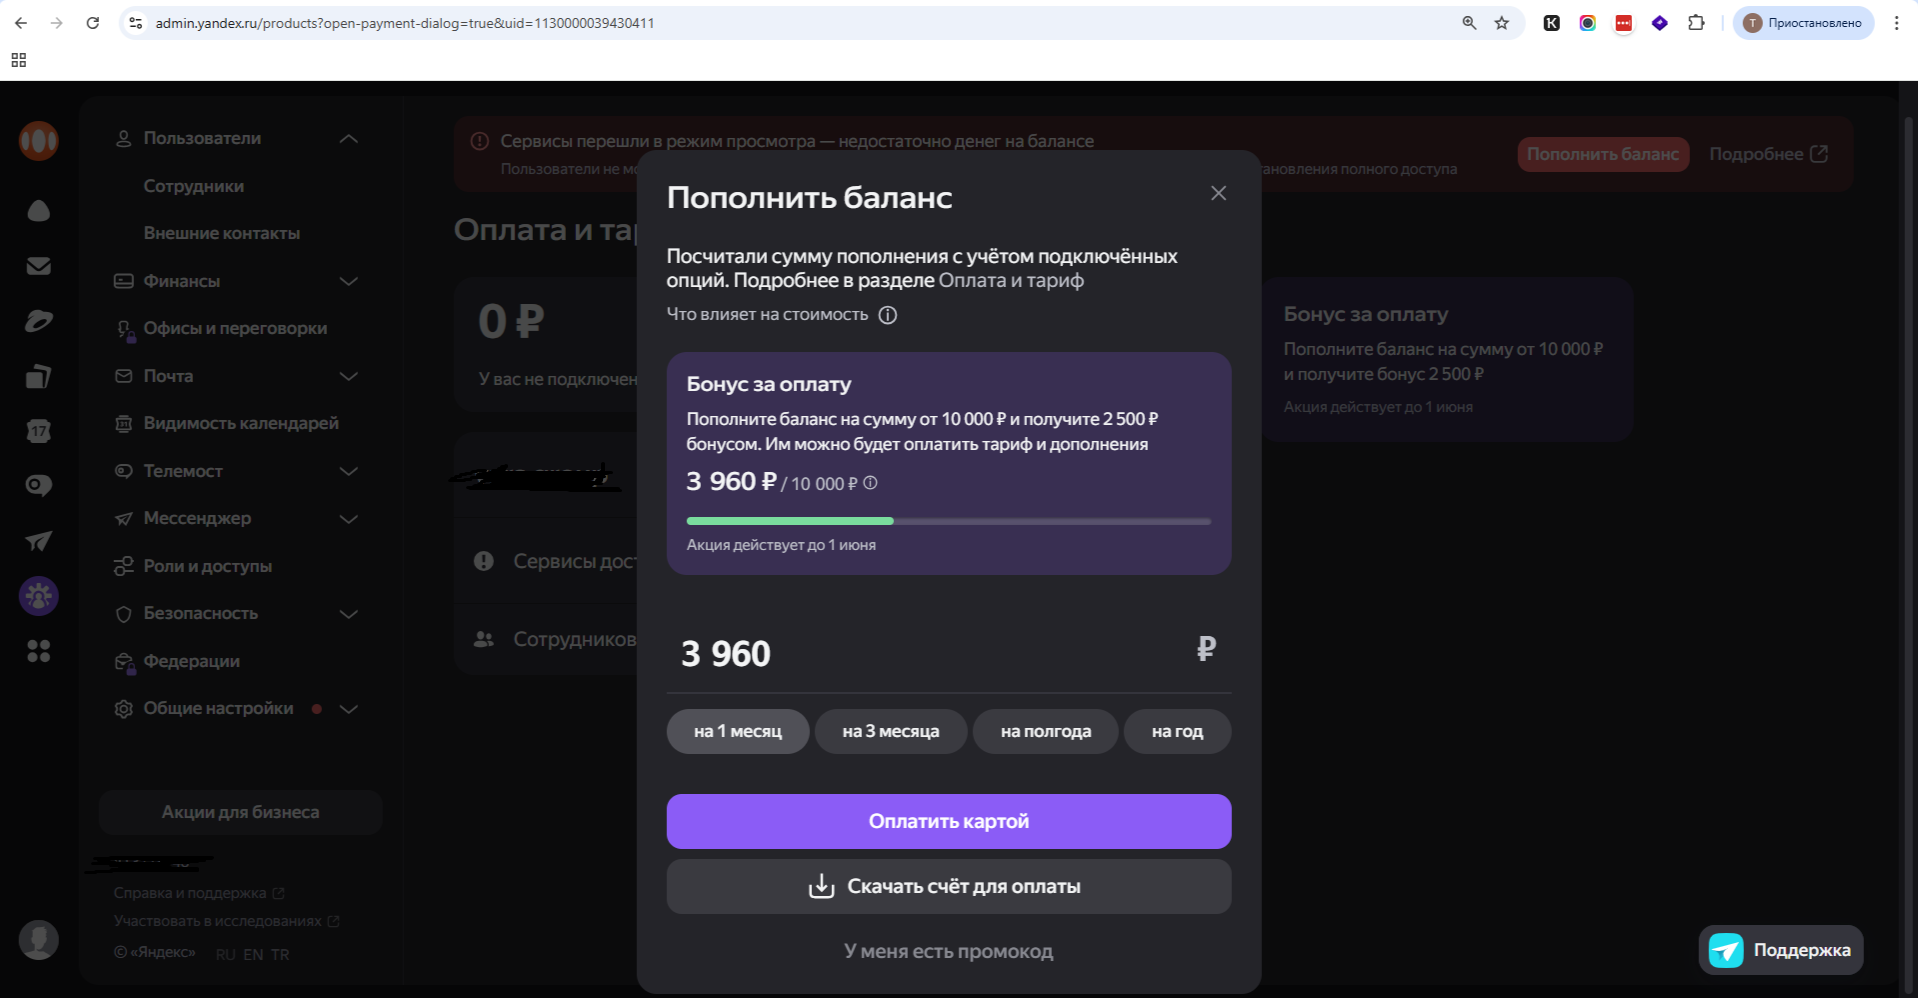Screen dimensions: 1918x998
Task: Click the bonus progress bar
Action: (x=948, y=521)
